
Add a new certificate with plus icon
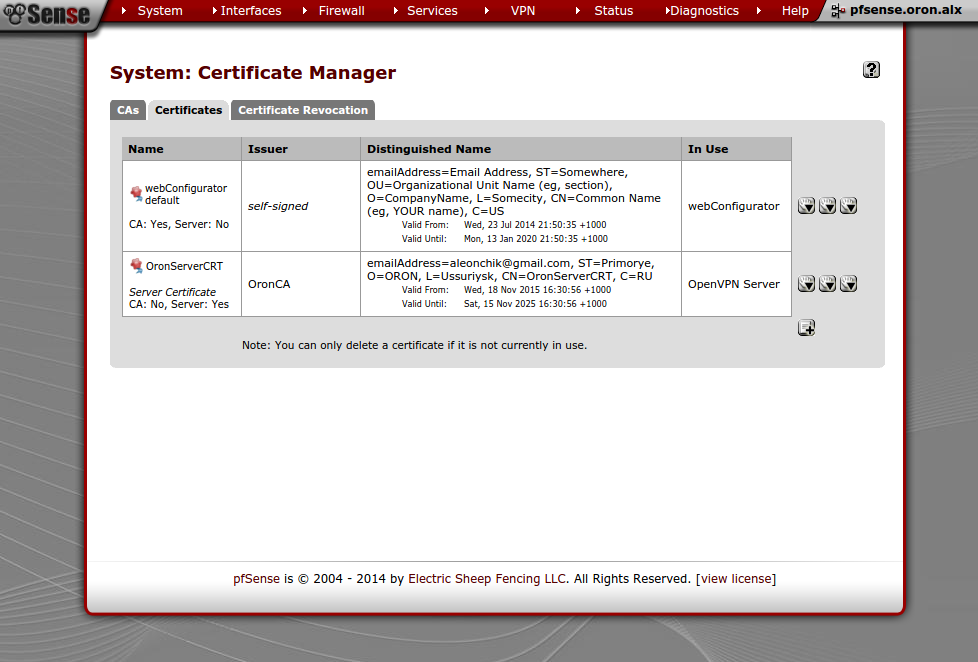[806, 328]
